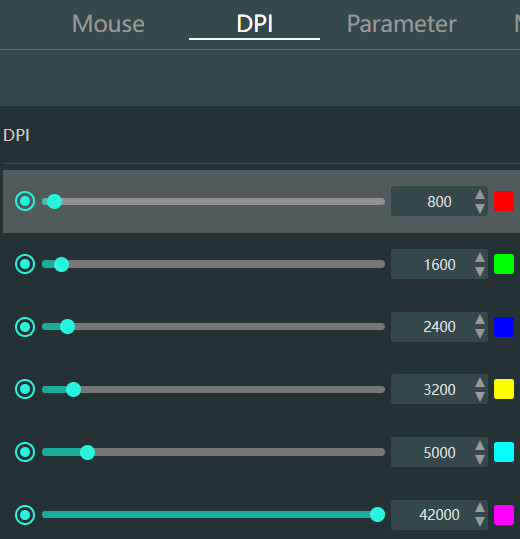Select the 3200 DPI stage radio button
Image resolution: width=520 pixels, height=539 pixels.
pyautogui.click(x=25, y=389)
